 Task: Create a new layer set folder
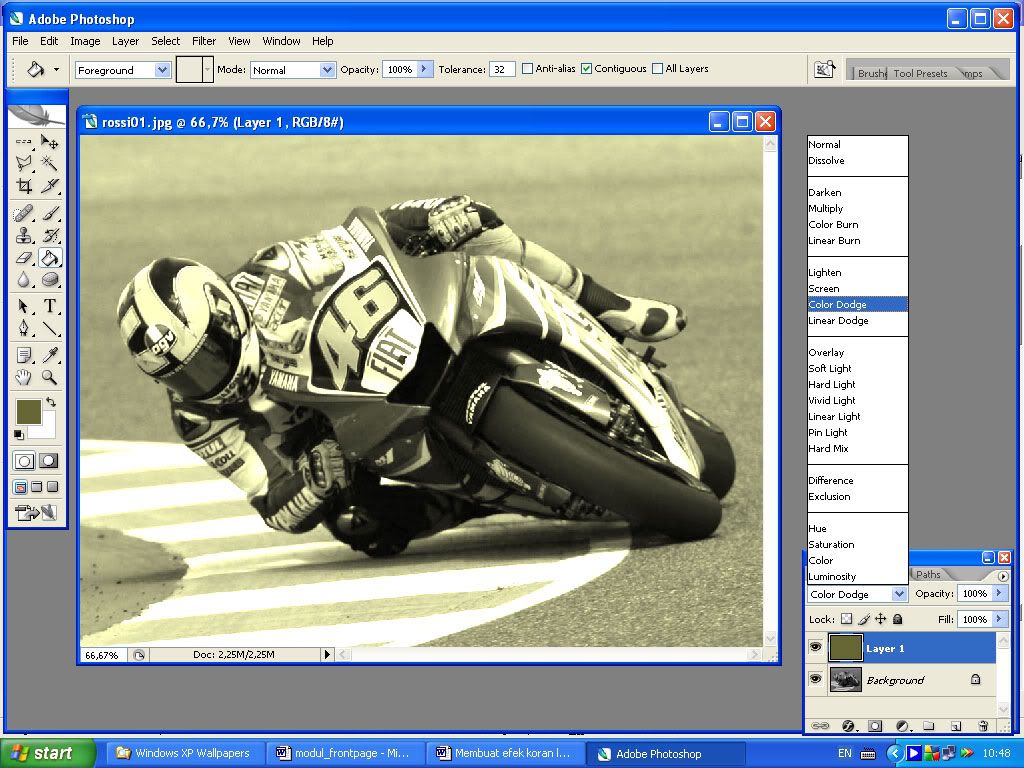[x=929, y=726]
